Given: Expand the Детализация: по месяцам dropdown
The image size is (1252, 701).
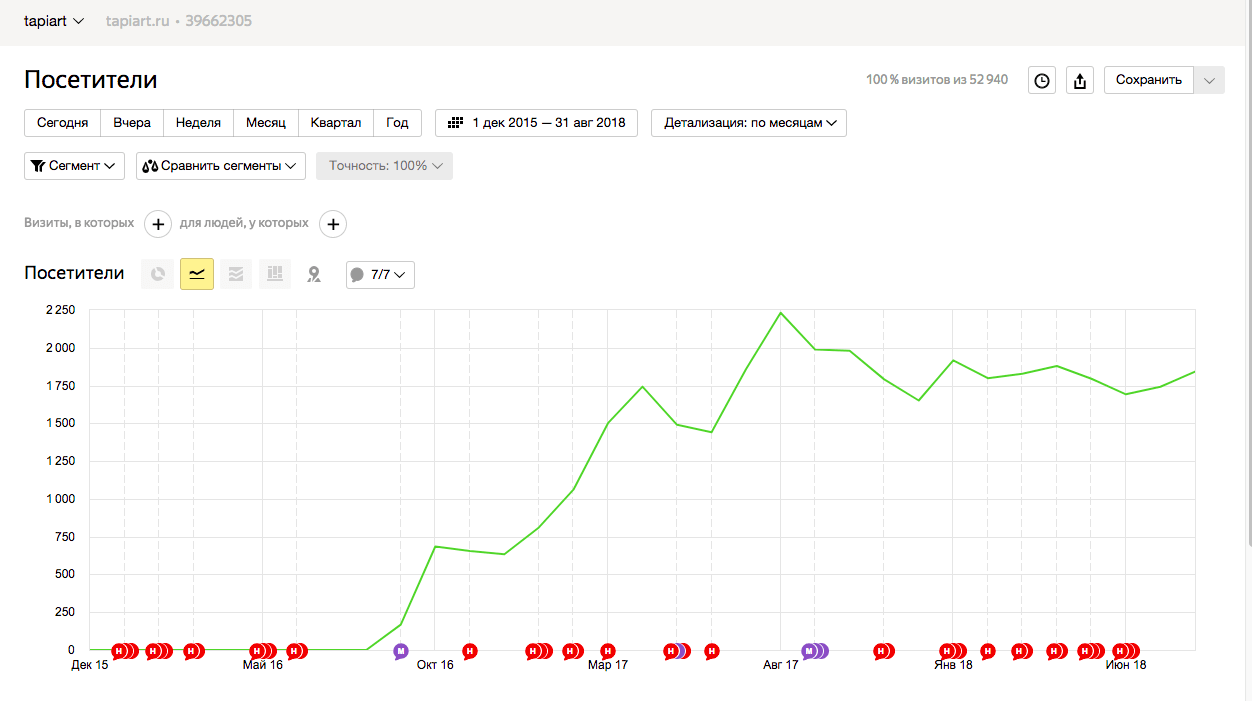Looking at the screenshot, I should (749, 123).
